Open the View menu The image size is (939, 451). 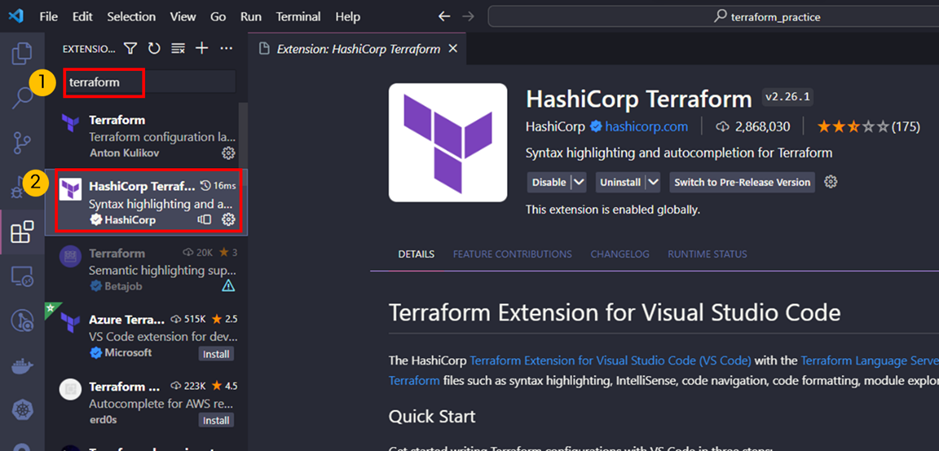183,17
